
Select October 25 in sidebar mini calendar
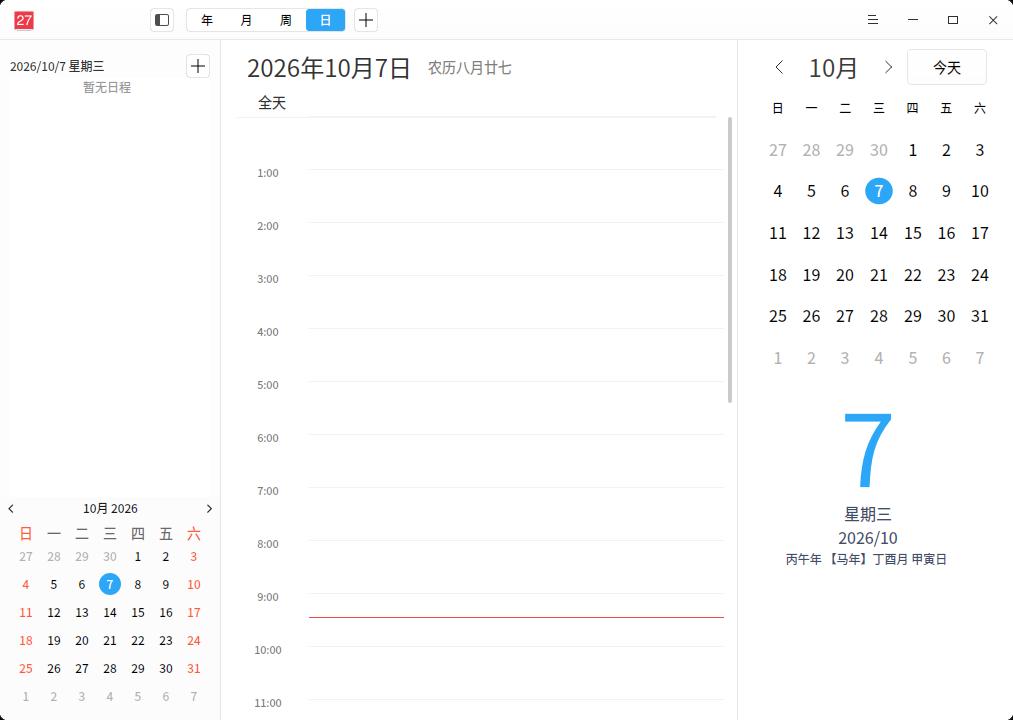26,668
